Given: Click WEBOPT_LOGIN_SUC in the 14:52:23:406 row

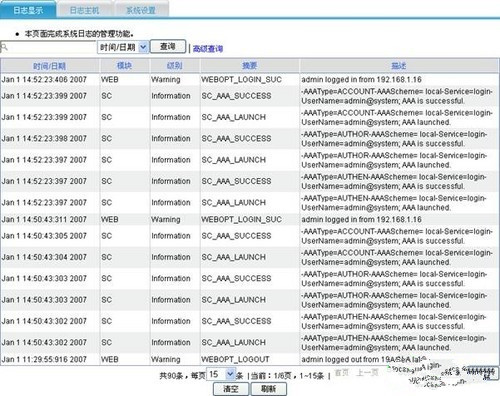Looking at the screenshot, I should coord(241,80).
